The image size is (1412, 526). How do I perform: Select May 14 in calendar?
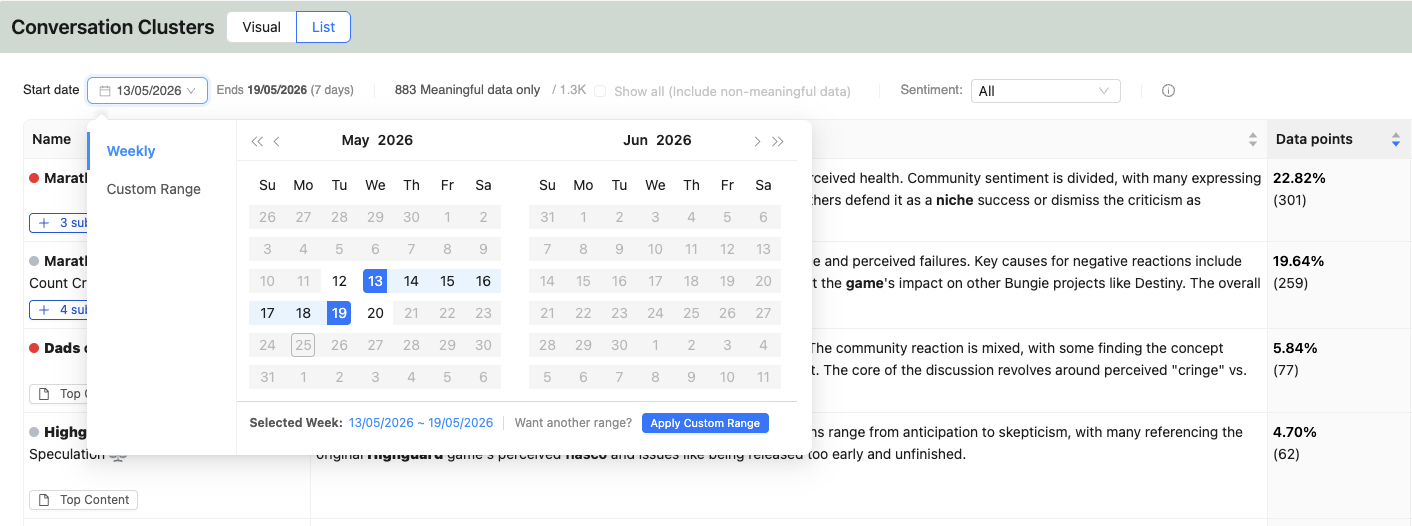pyautogui.click(x=411, y=281)
